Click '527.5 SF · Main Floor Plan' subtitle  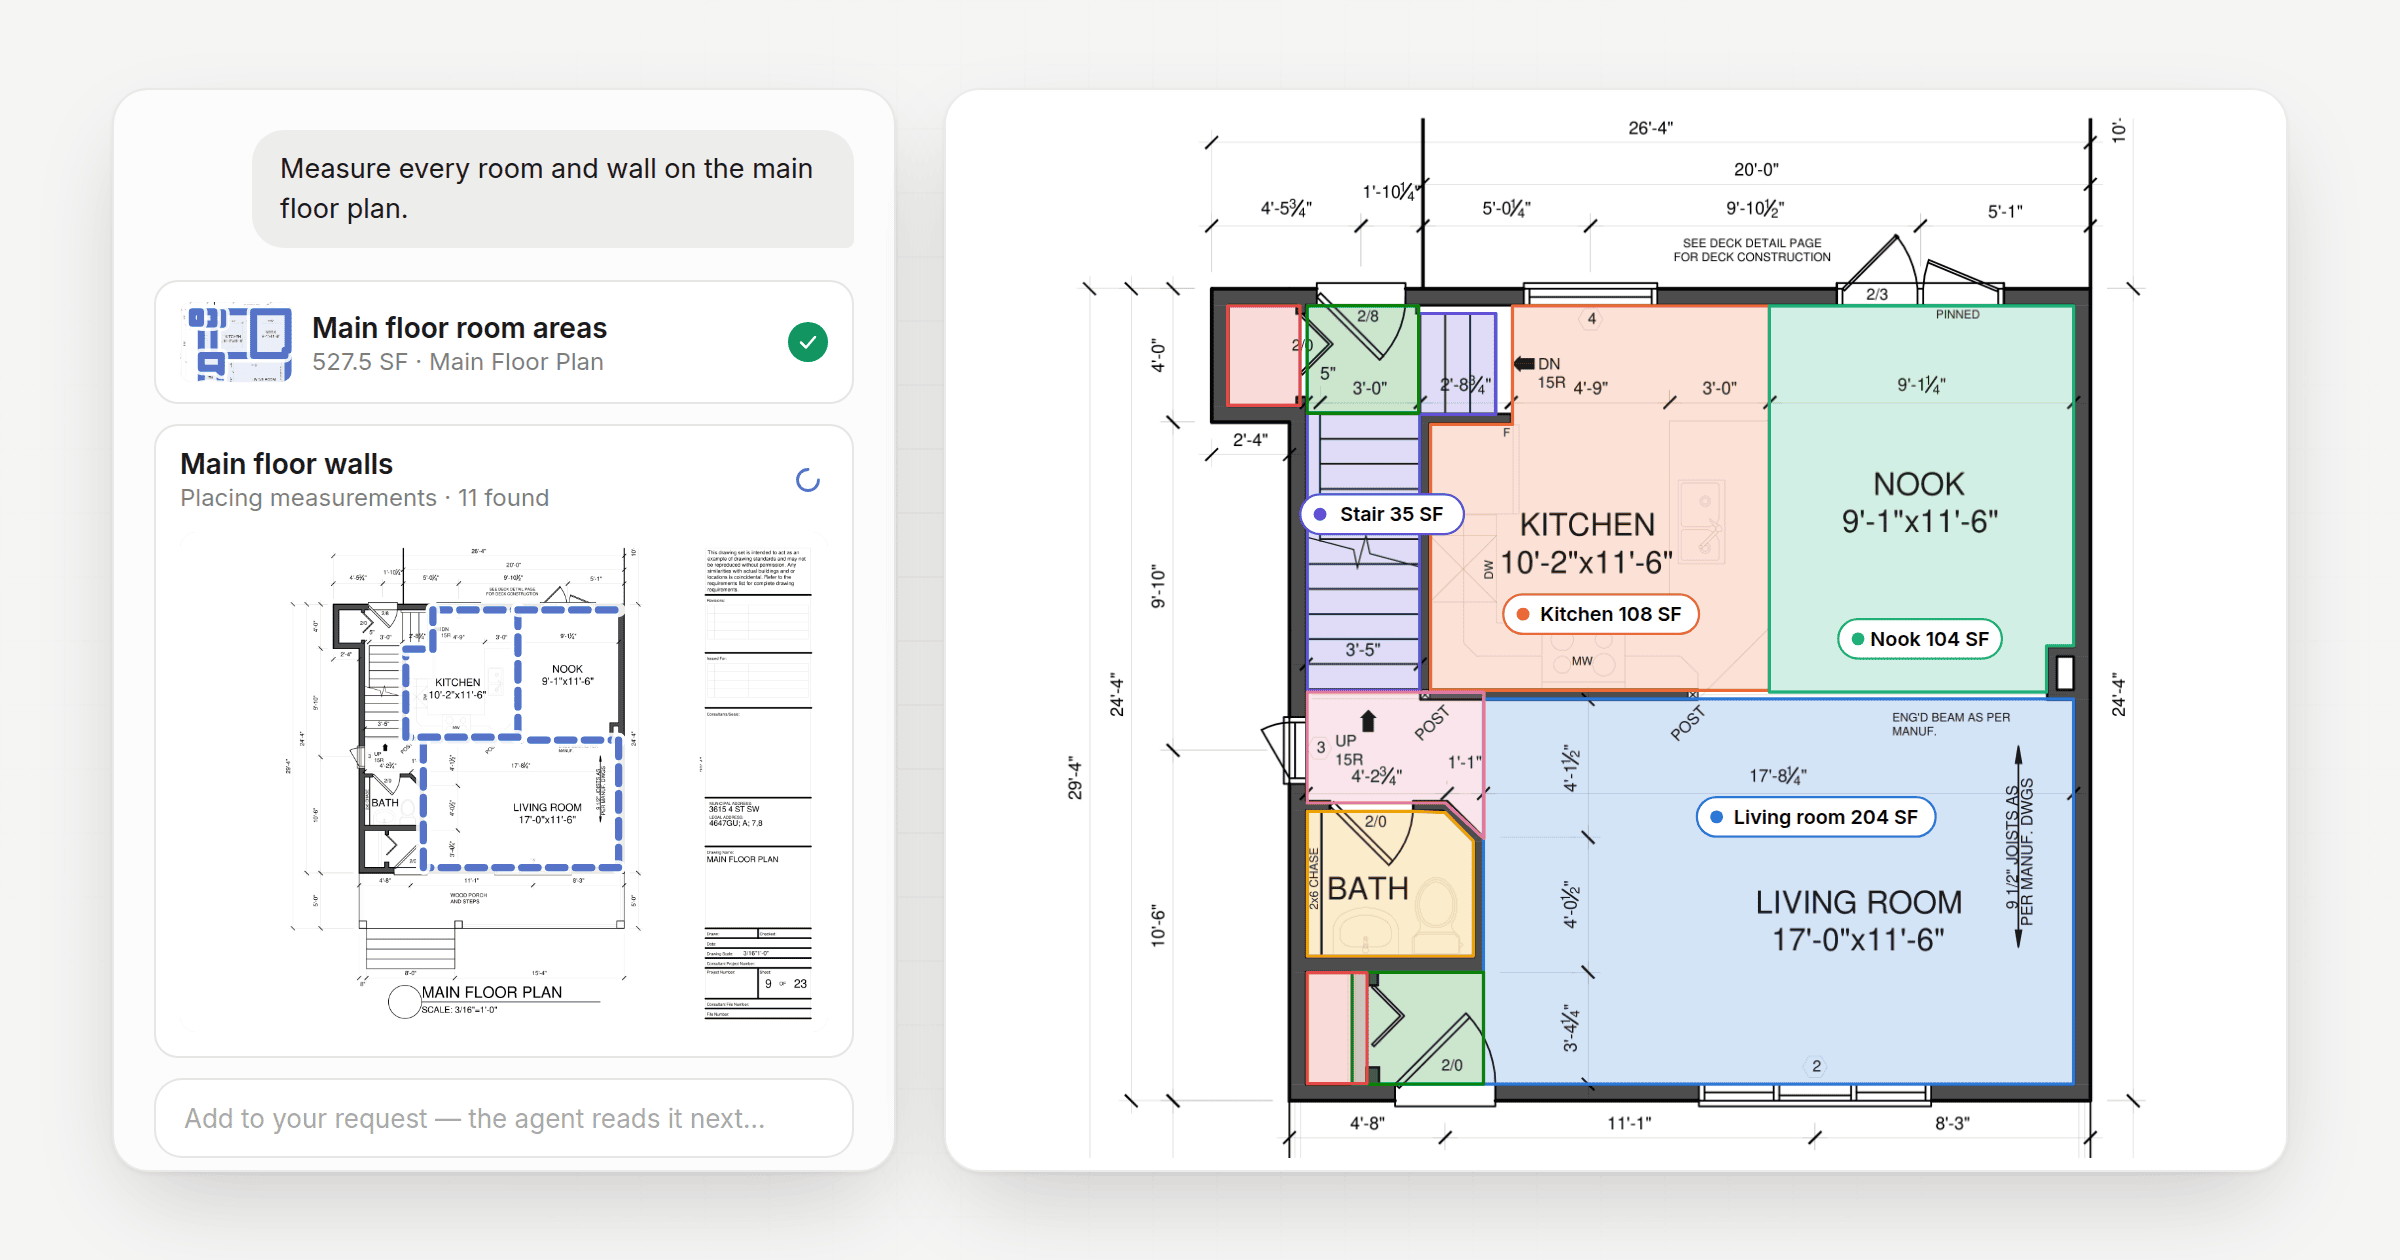coord(457,362)
